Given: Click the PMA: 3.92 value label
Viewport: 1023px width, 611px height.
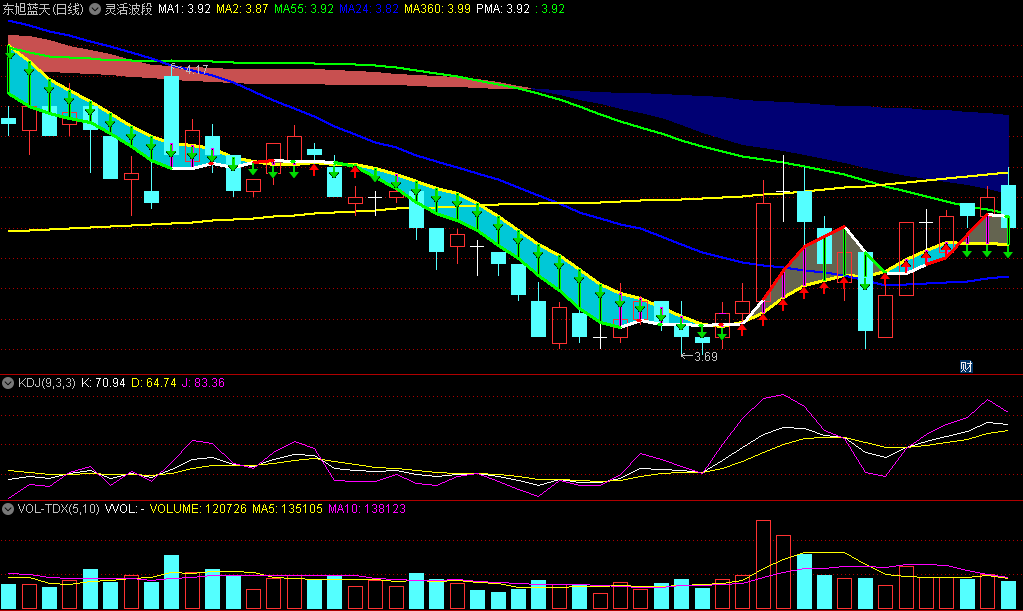Looking at the screenshot, I should (x=503, y=9).
